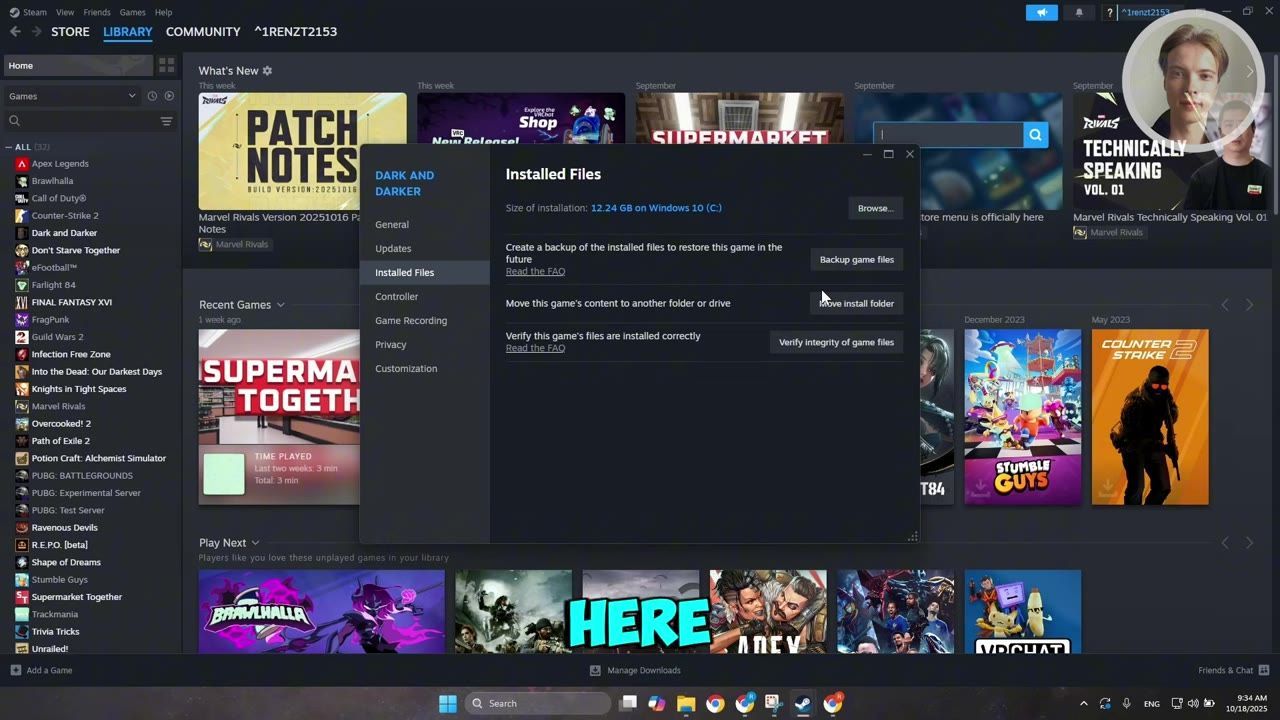The width and height of the screenshot is (1280, 720).
Task: Click the Marvel Rivals icon under patch notes
Action: point(205,244)
